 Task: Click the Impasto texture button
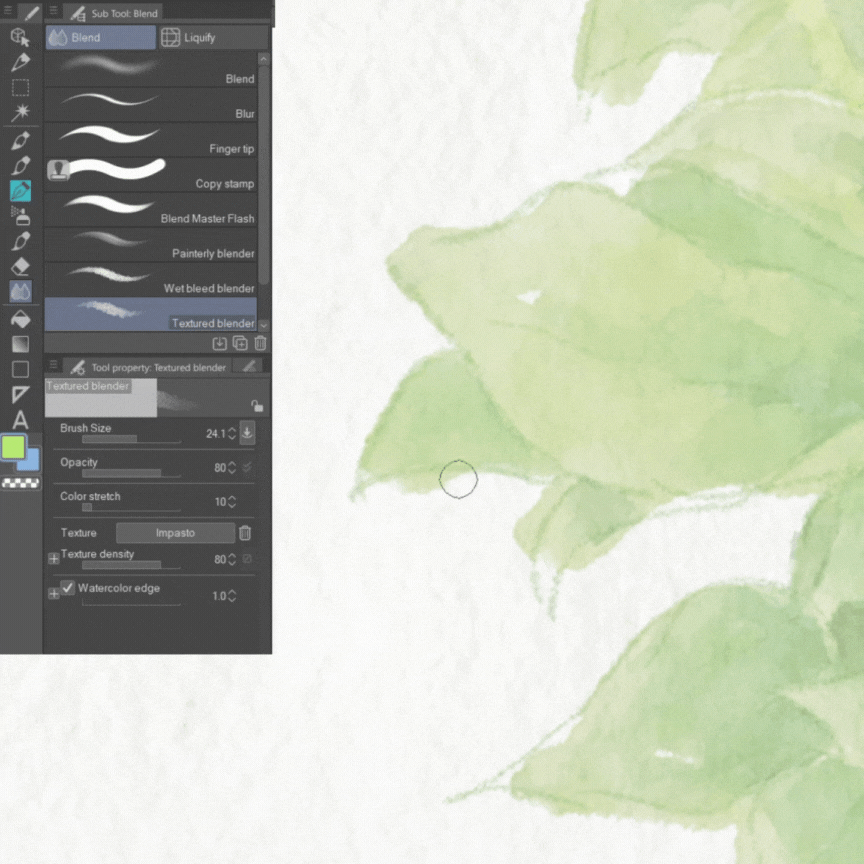[175, 533]
